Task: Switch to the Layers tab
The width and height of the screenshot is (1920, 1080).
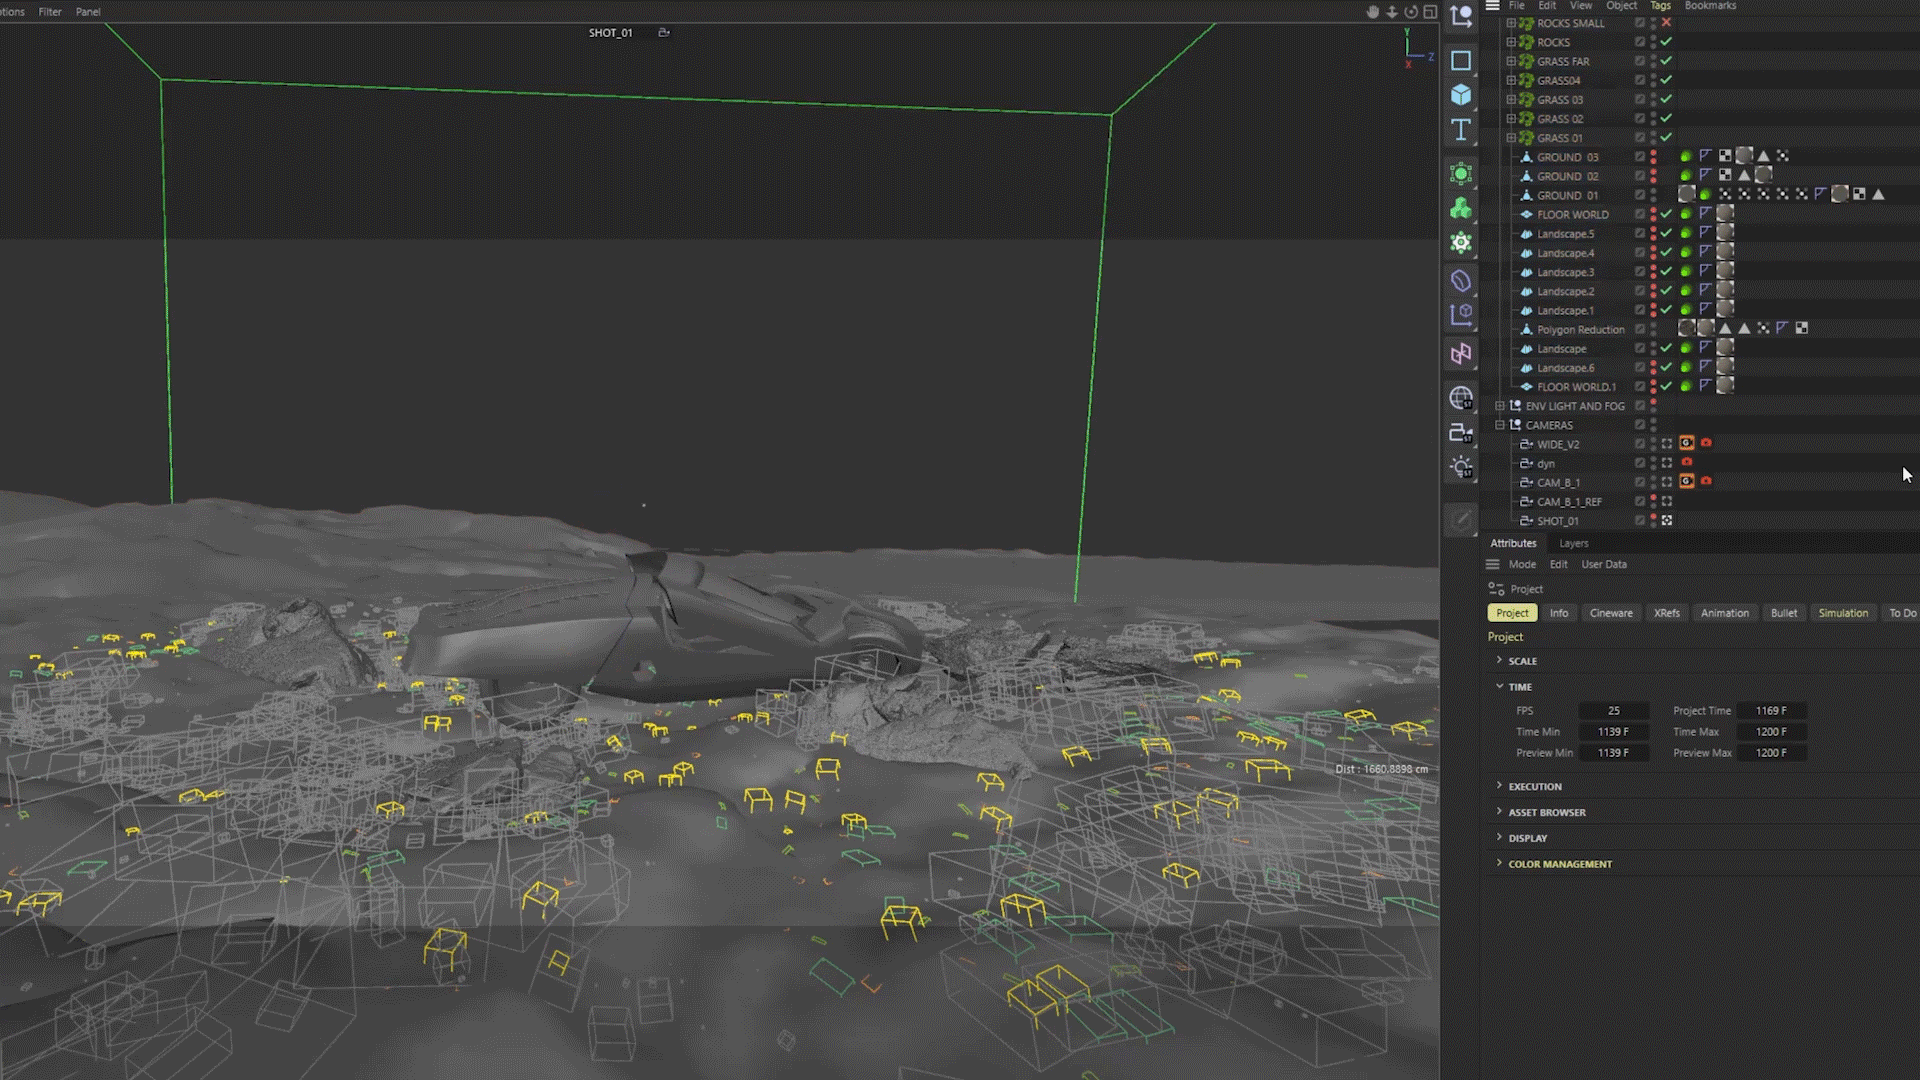Action: 1573,543
